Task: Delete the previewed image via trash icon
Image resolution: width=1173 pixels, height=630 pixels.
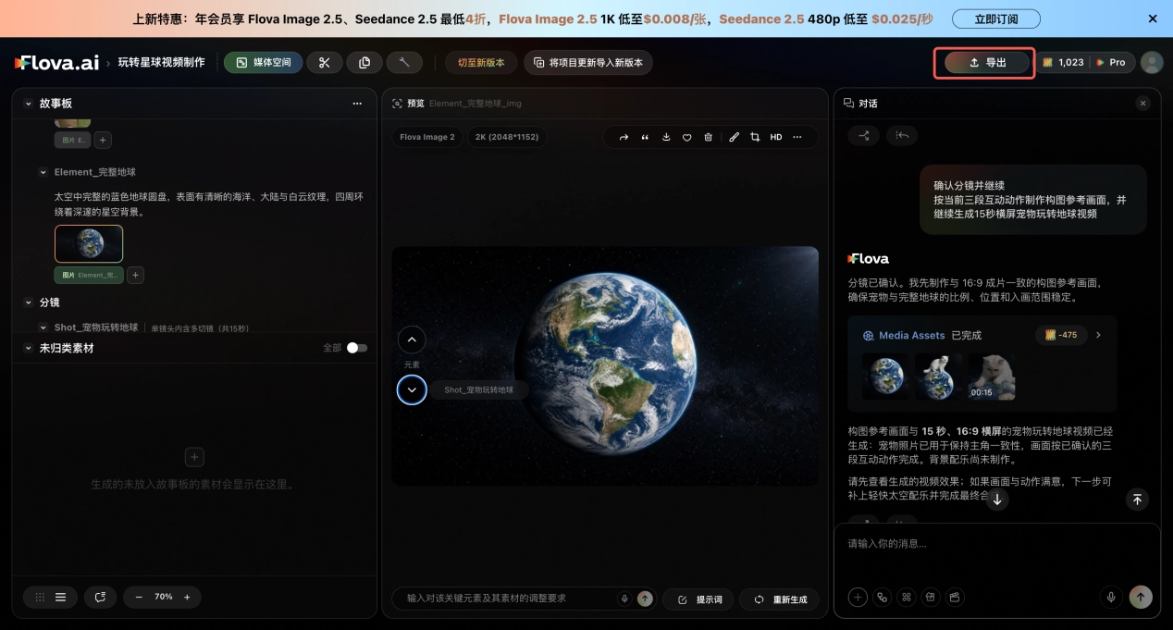Action: (708, 137)
